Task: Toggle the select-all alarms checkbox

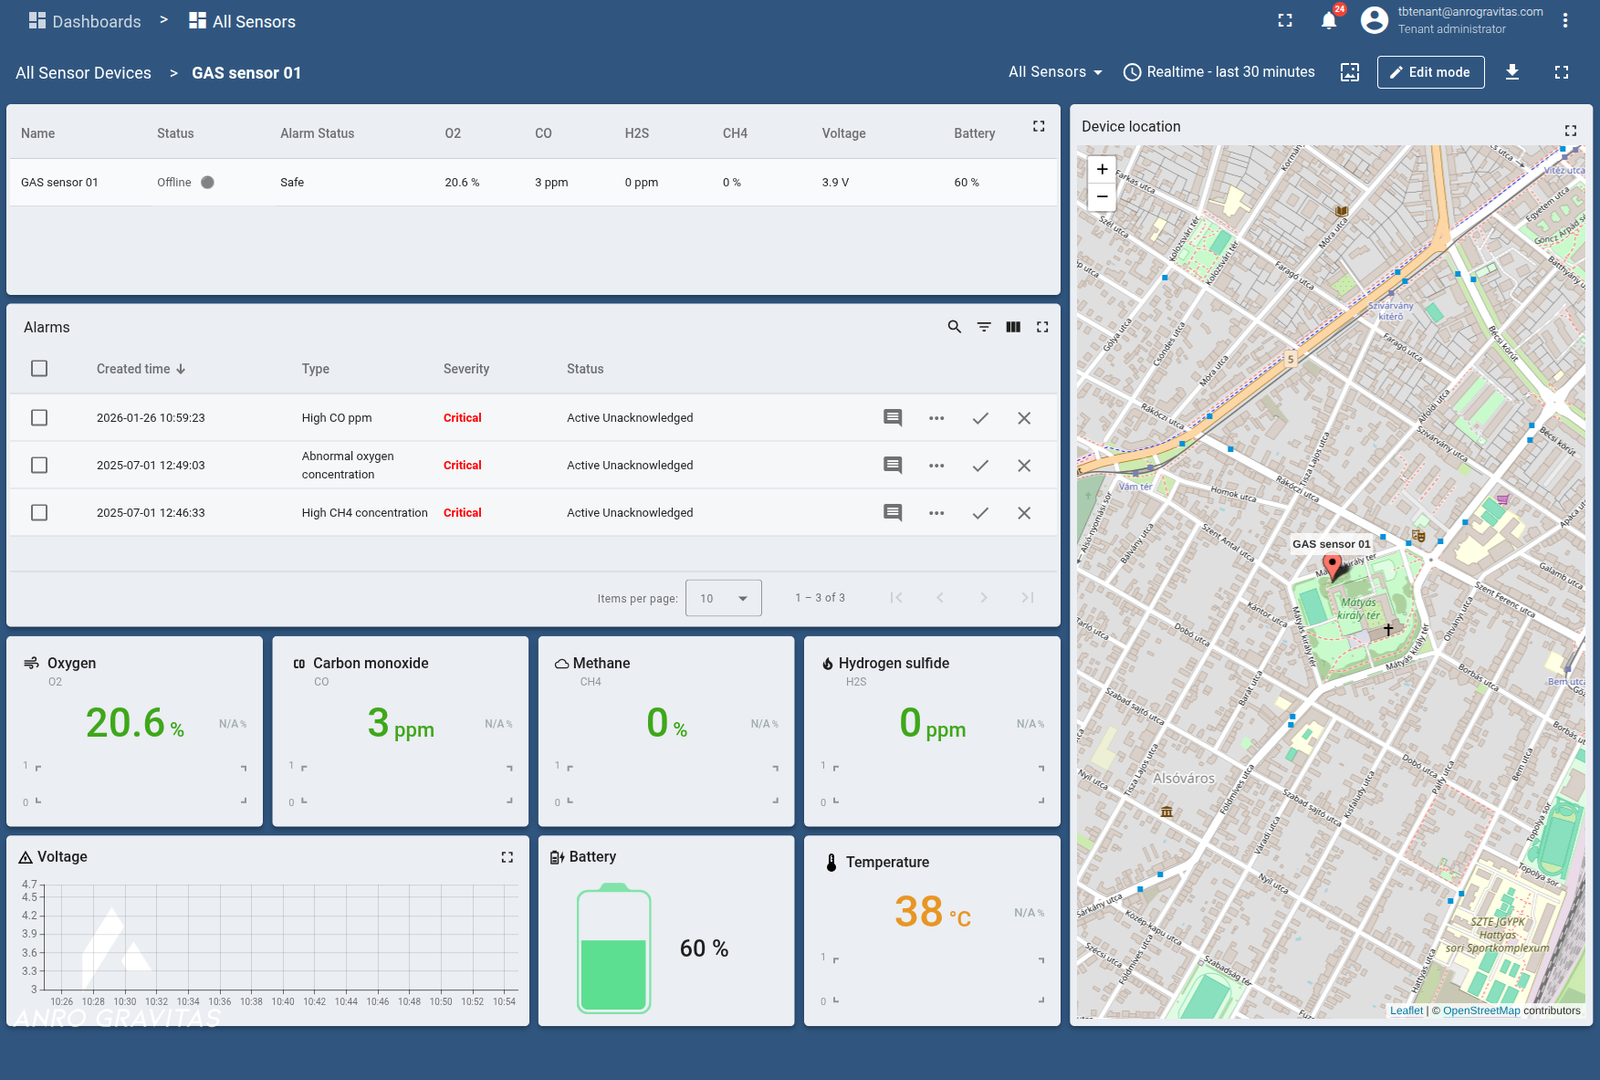Action: pos(39,369)
